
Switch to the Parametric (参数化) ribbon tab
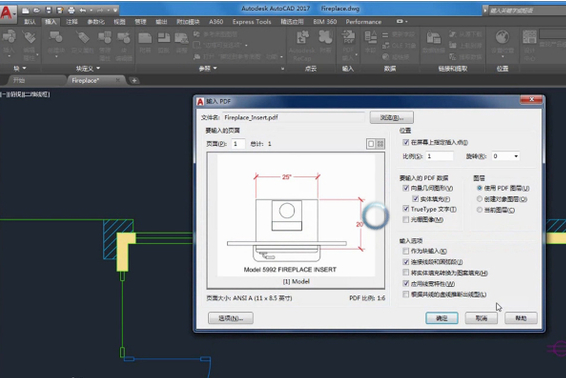(x=96, y=22)
